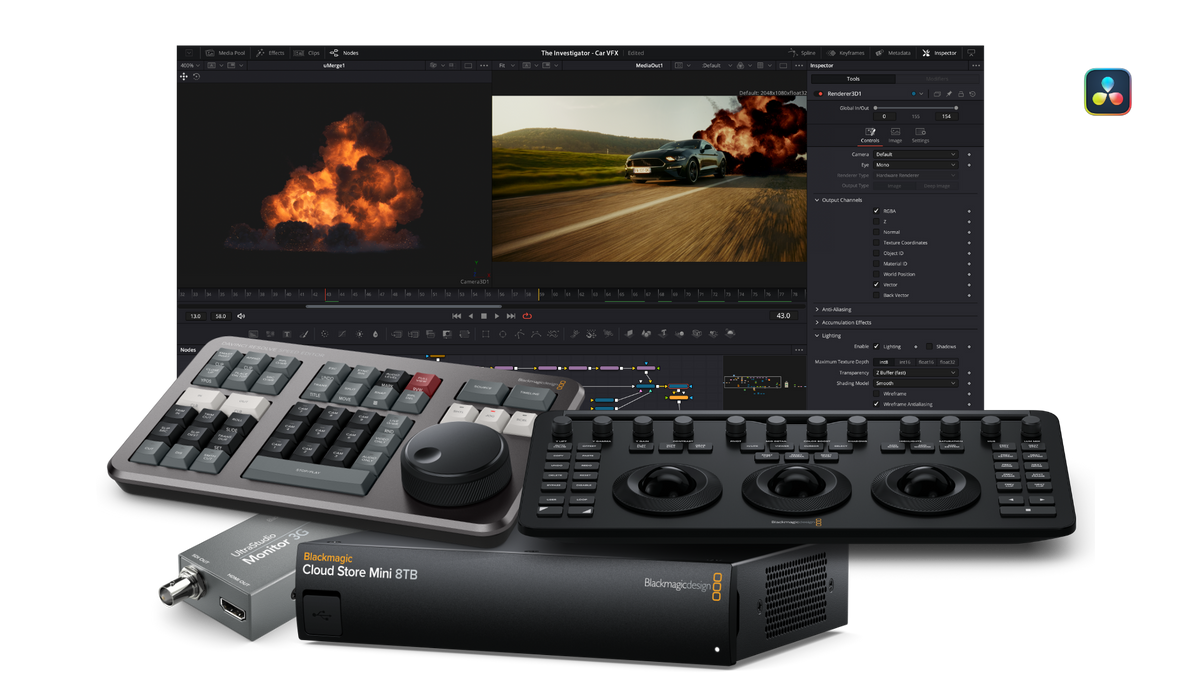The height and width of the screenshot is (675, 1200).
Task: Select float32 Maximum Texture Depth
Action: point(947,362)
